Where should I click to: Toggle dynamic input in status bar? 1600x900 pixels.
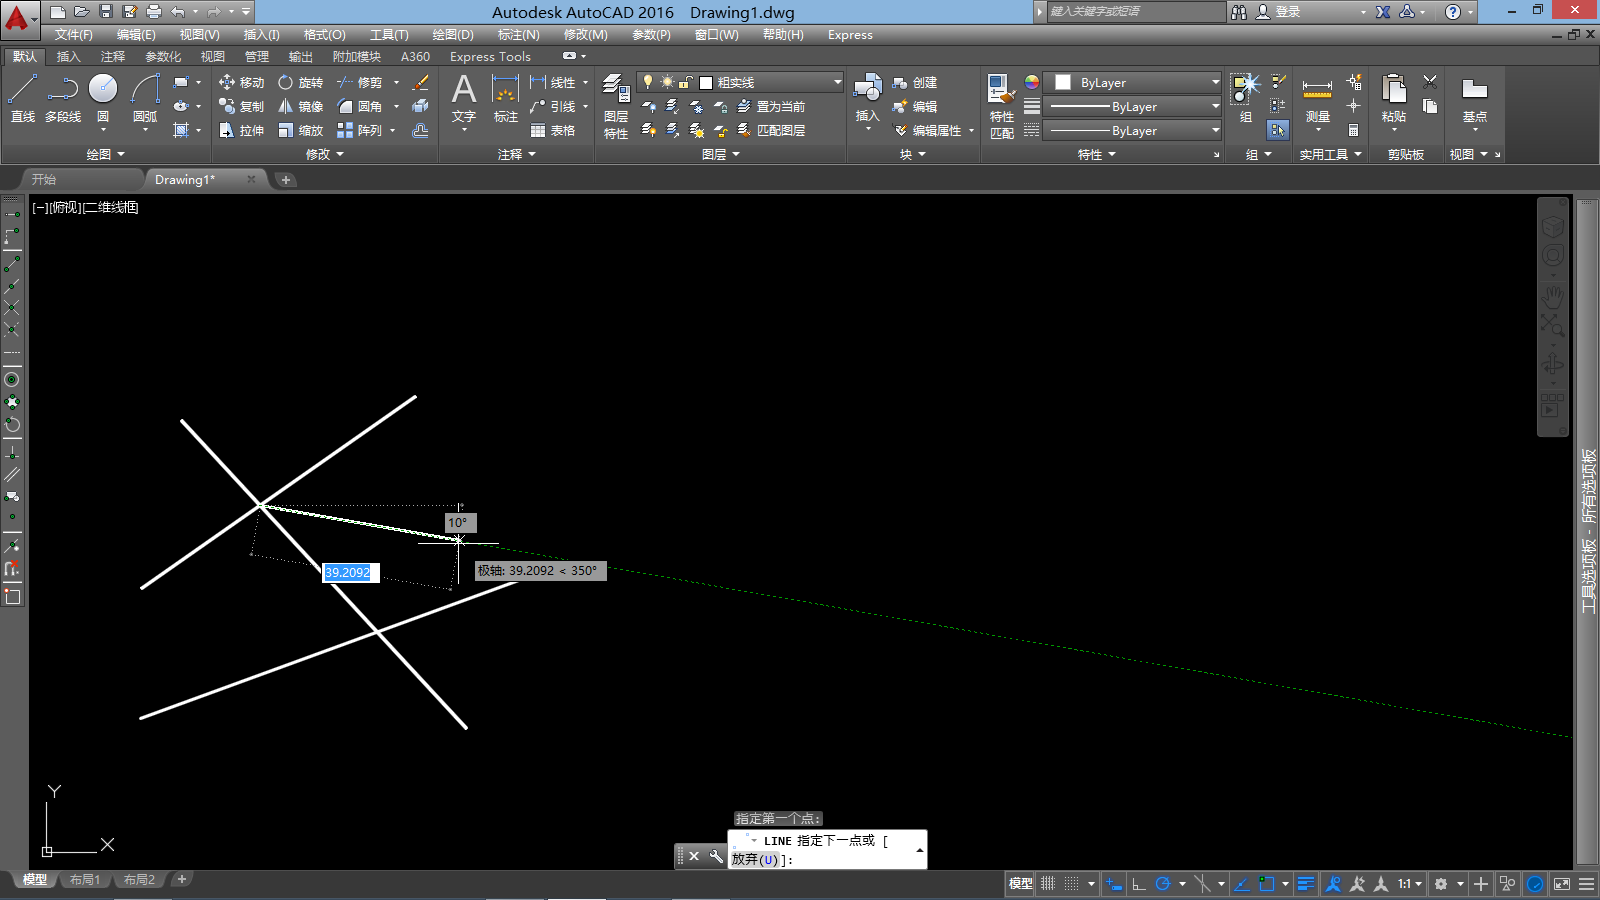pos(1114,884)
